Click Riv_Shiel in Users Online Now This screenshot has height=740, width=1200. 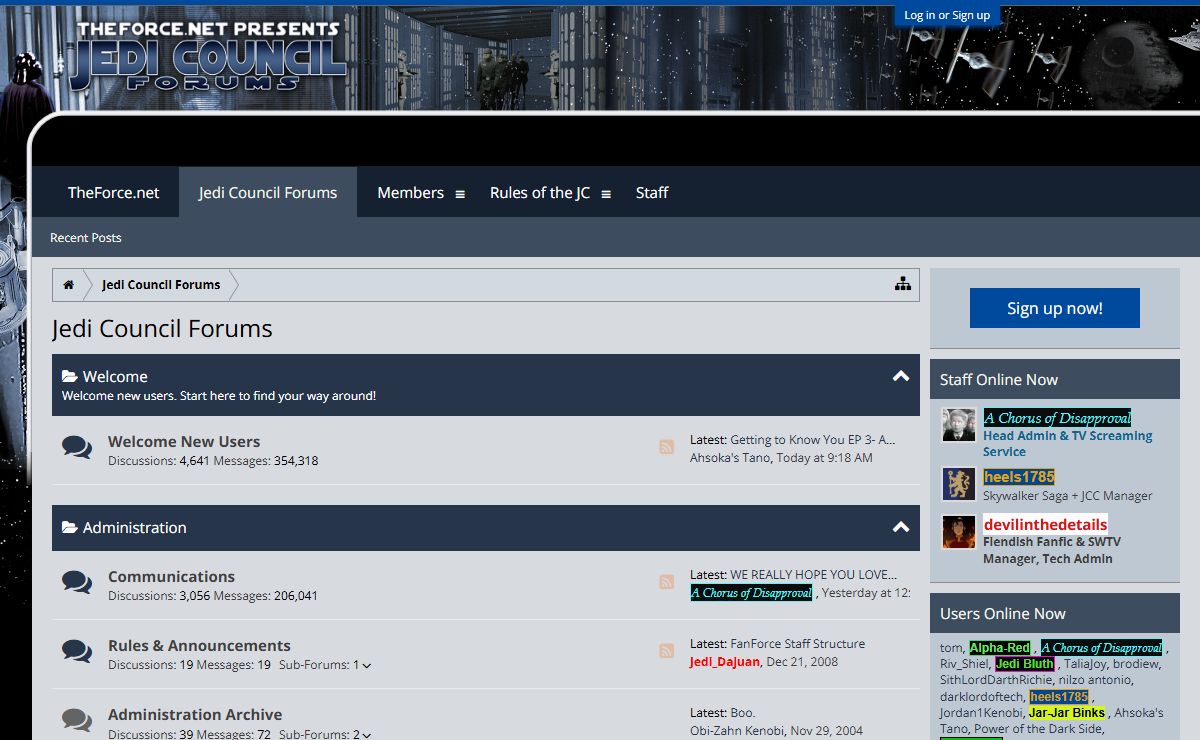[x=964, y=663]
